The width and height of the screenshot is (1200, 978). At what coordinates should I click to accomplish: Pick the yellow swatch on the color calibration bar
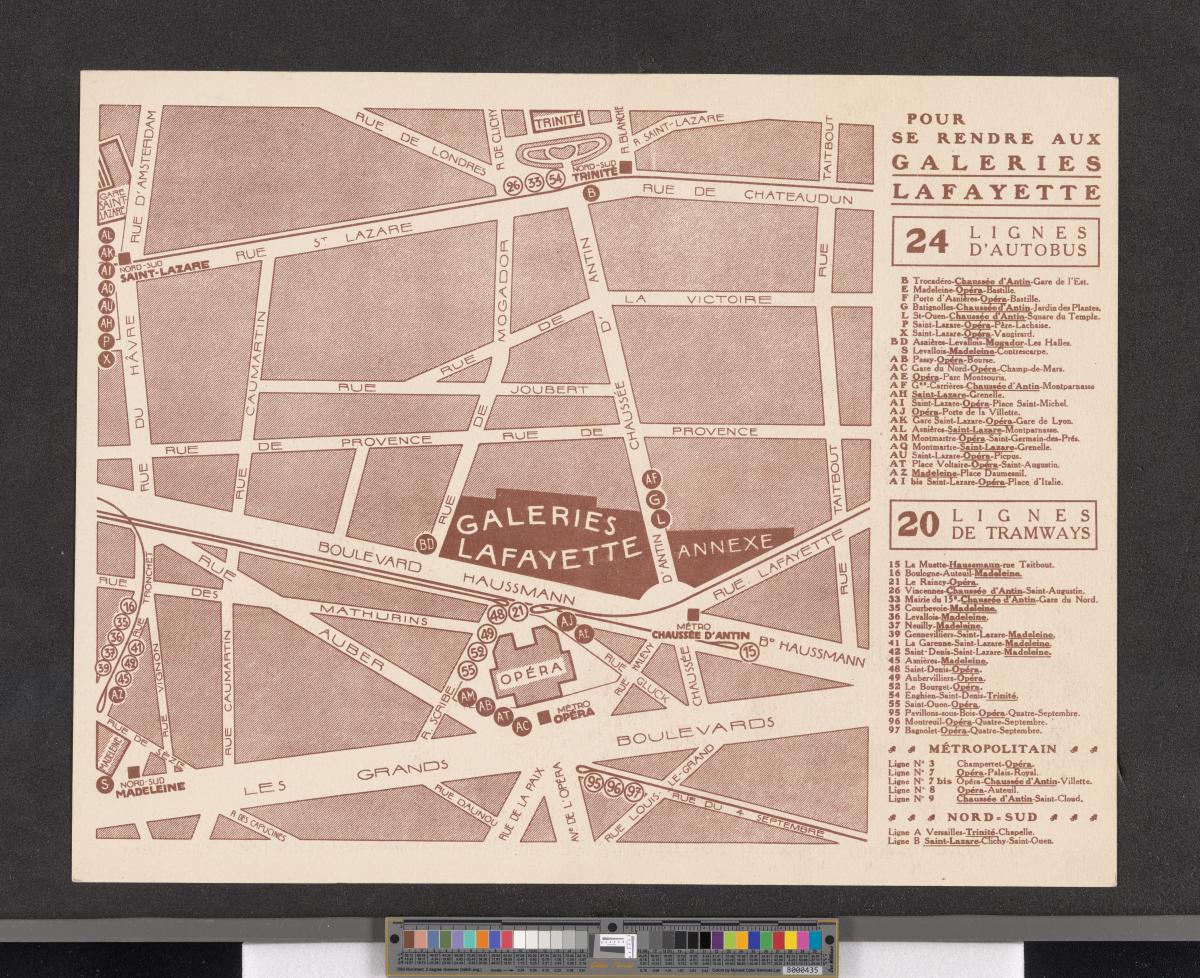[789, 939]
